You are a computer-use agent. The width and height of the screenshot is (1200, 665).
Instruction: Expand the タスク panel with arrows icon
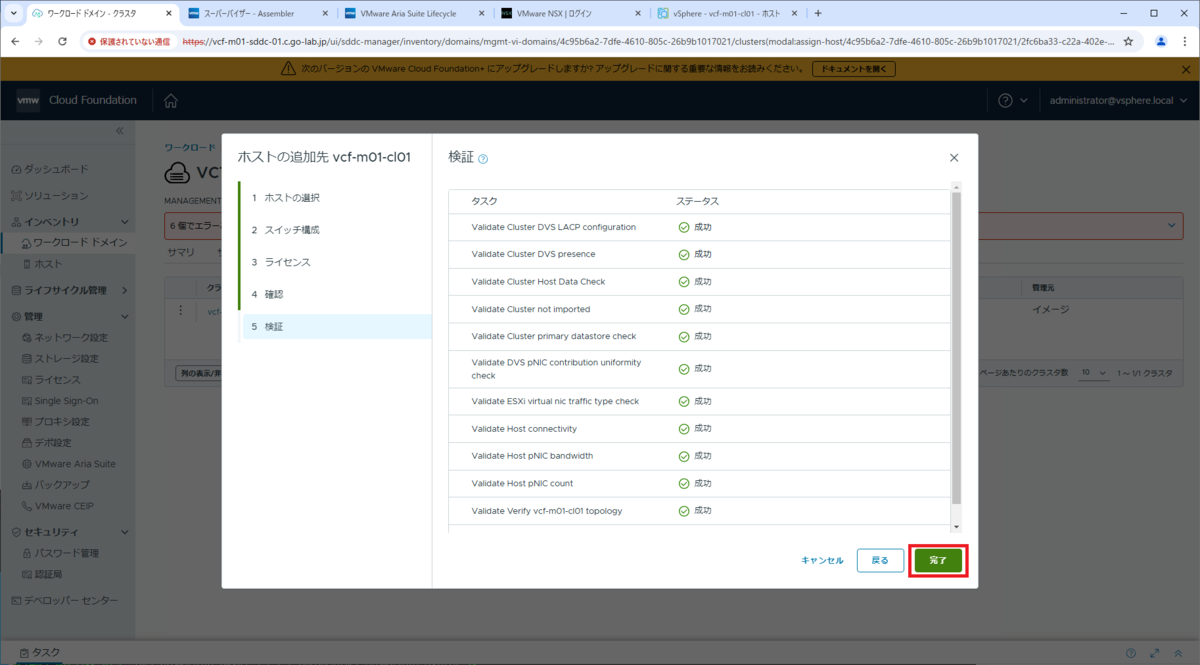click(x=1156, y=653)
